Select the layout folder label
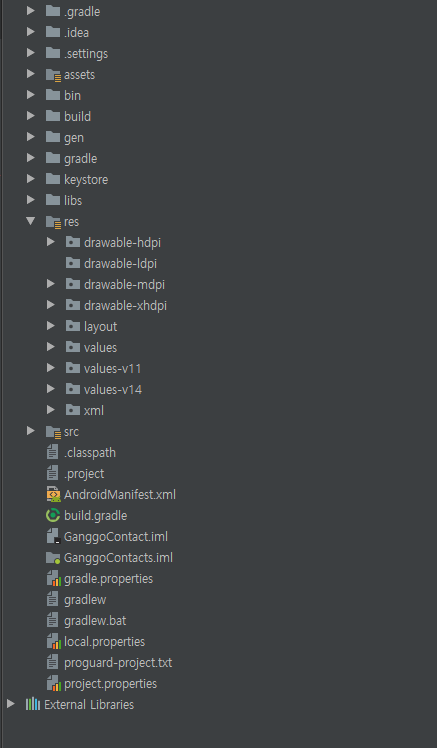 coord(100,326)
